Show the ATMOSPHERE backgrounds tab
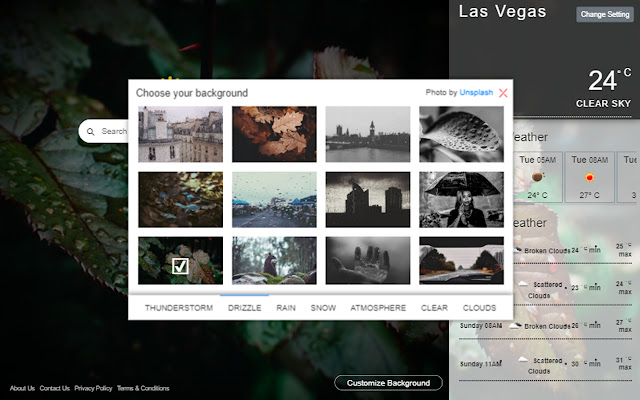This screenshot has width=640, height=400. click(378, 308)
